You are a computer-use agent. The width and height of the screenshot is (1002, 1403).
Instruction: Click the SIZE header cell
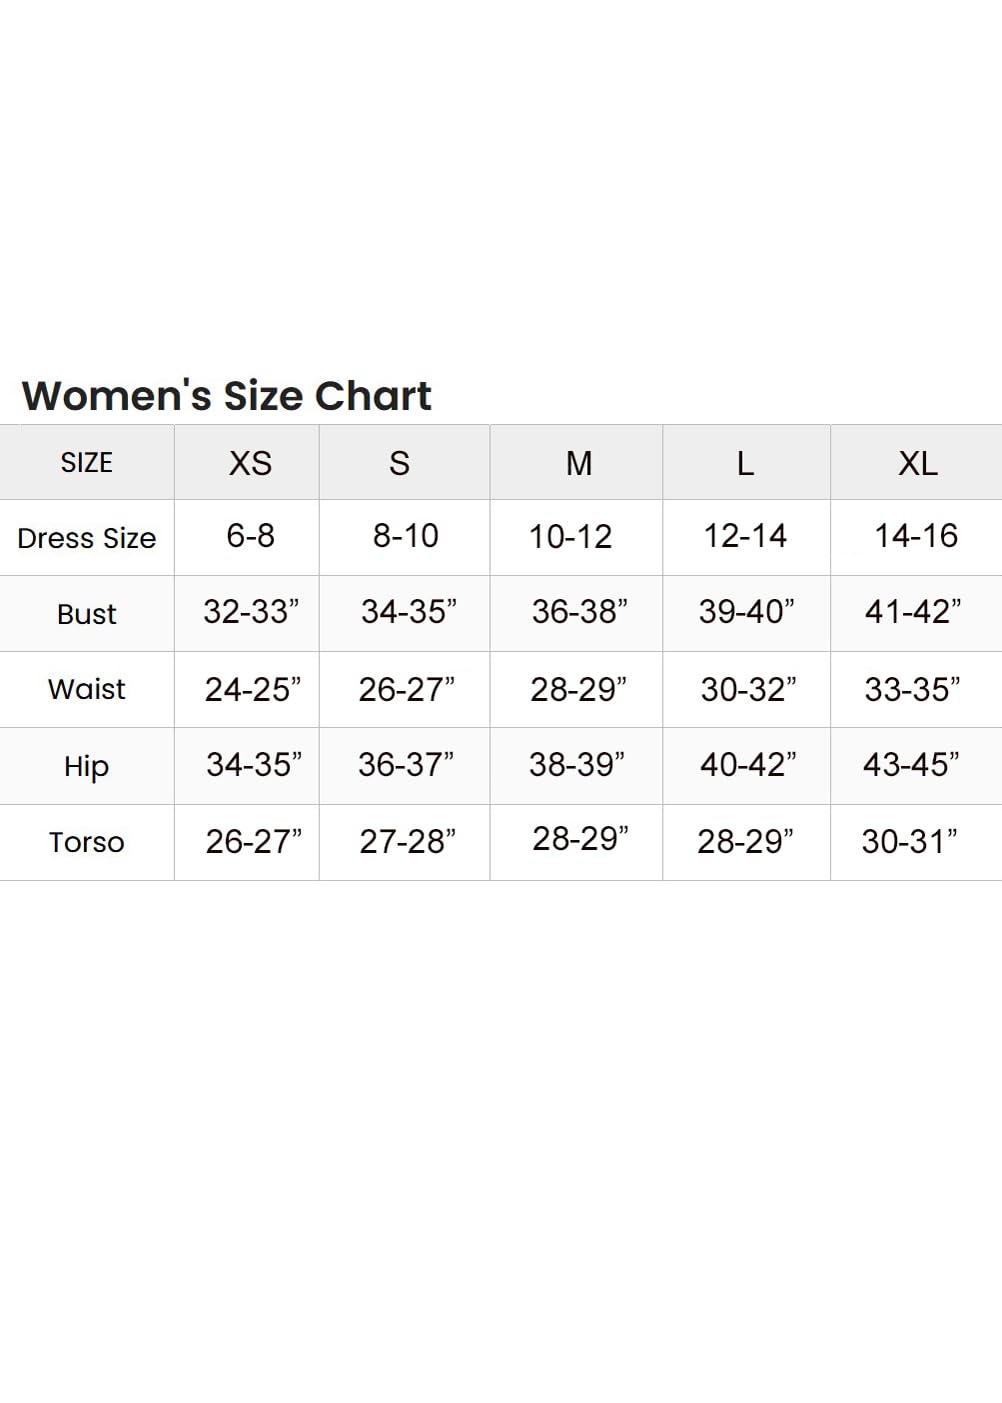(86, 463)
